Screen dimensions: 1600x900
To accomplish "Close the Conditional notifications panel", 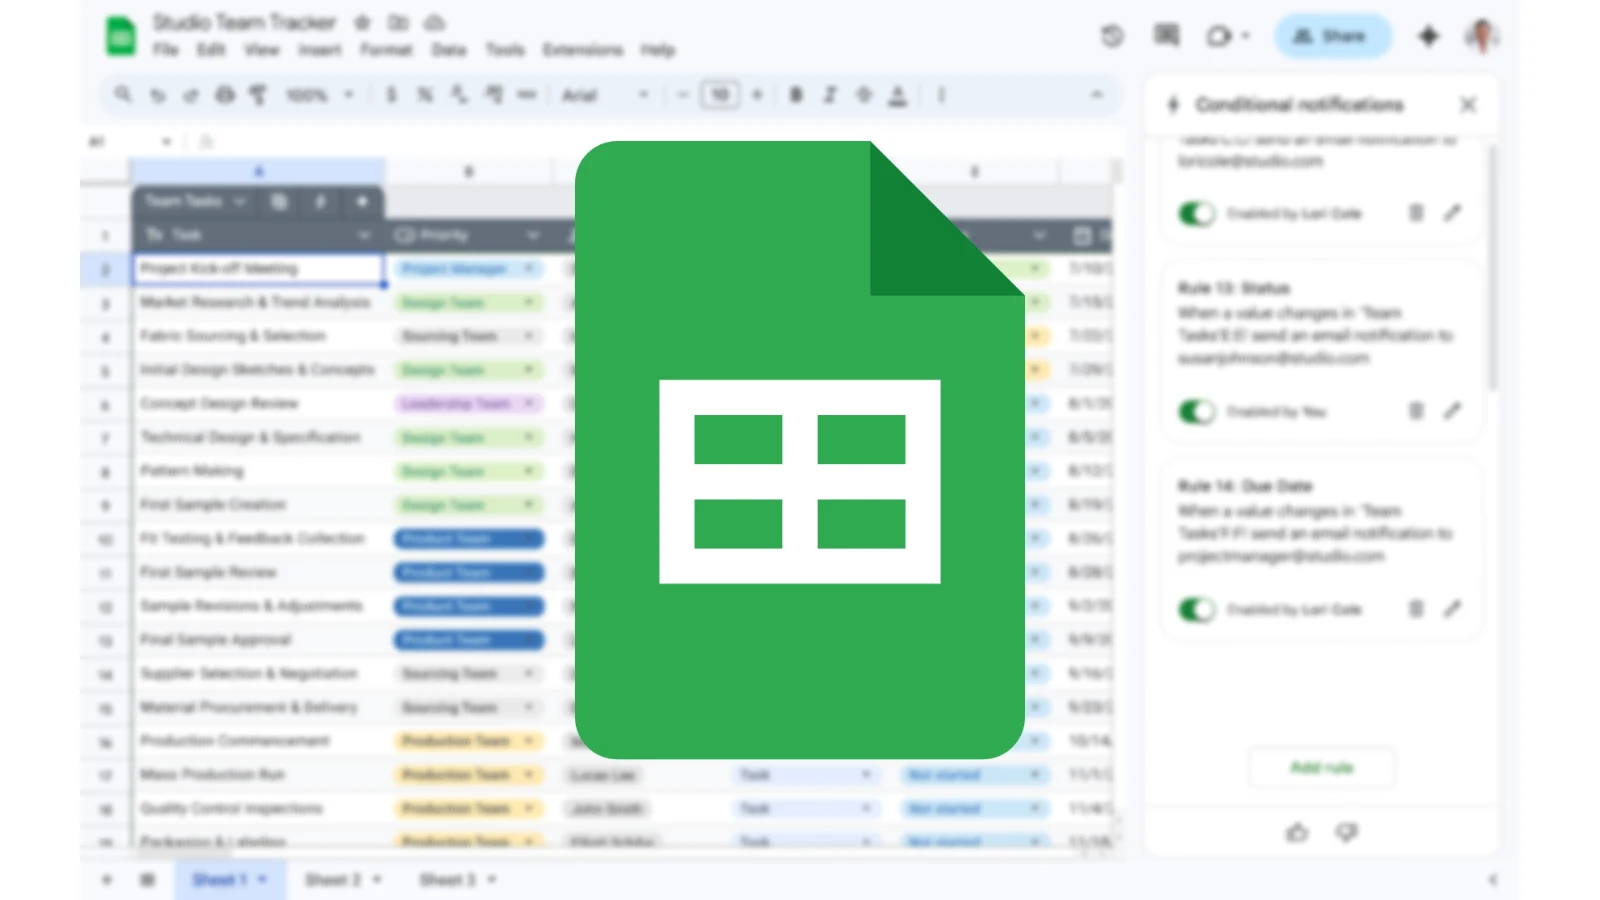I will point(1468,104).
